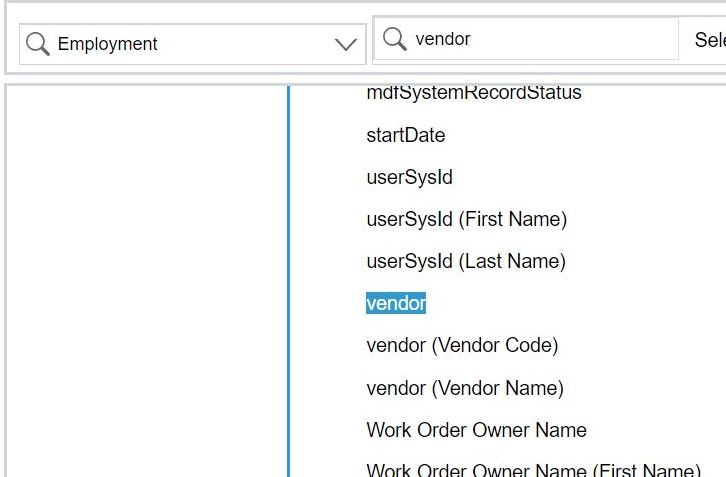Image resolution: width=726 pixels, height=477 pixels.
Task: Click the search icon beside vendor text
Action: click(394, 39)
